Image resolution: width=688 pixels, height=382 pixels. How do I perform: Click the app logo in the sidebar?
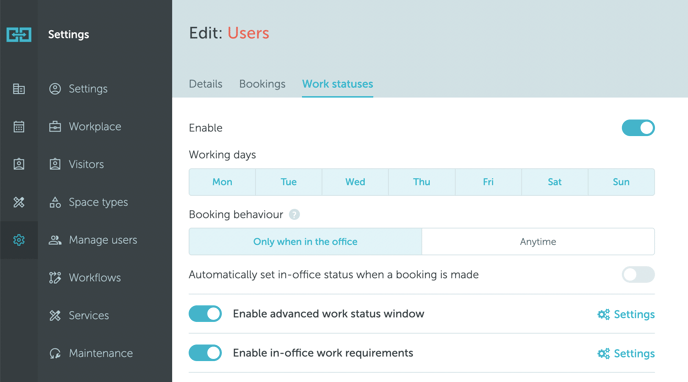[x=19, y=34]
